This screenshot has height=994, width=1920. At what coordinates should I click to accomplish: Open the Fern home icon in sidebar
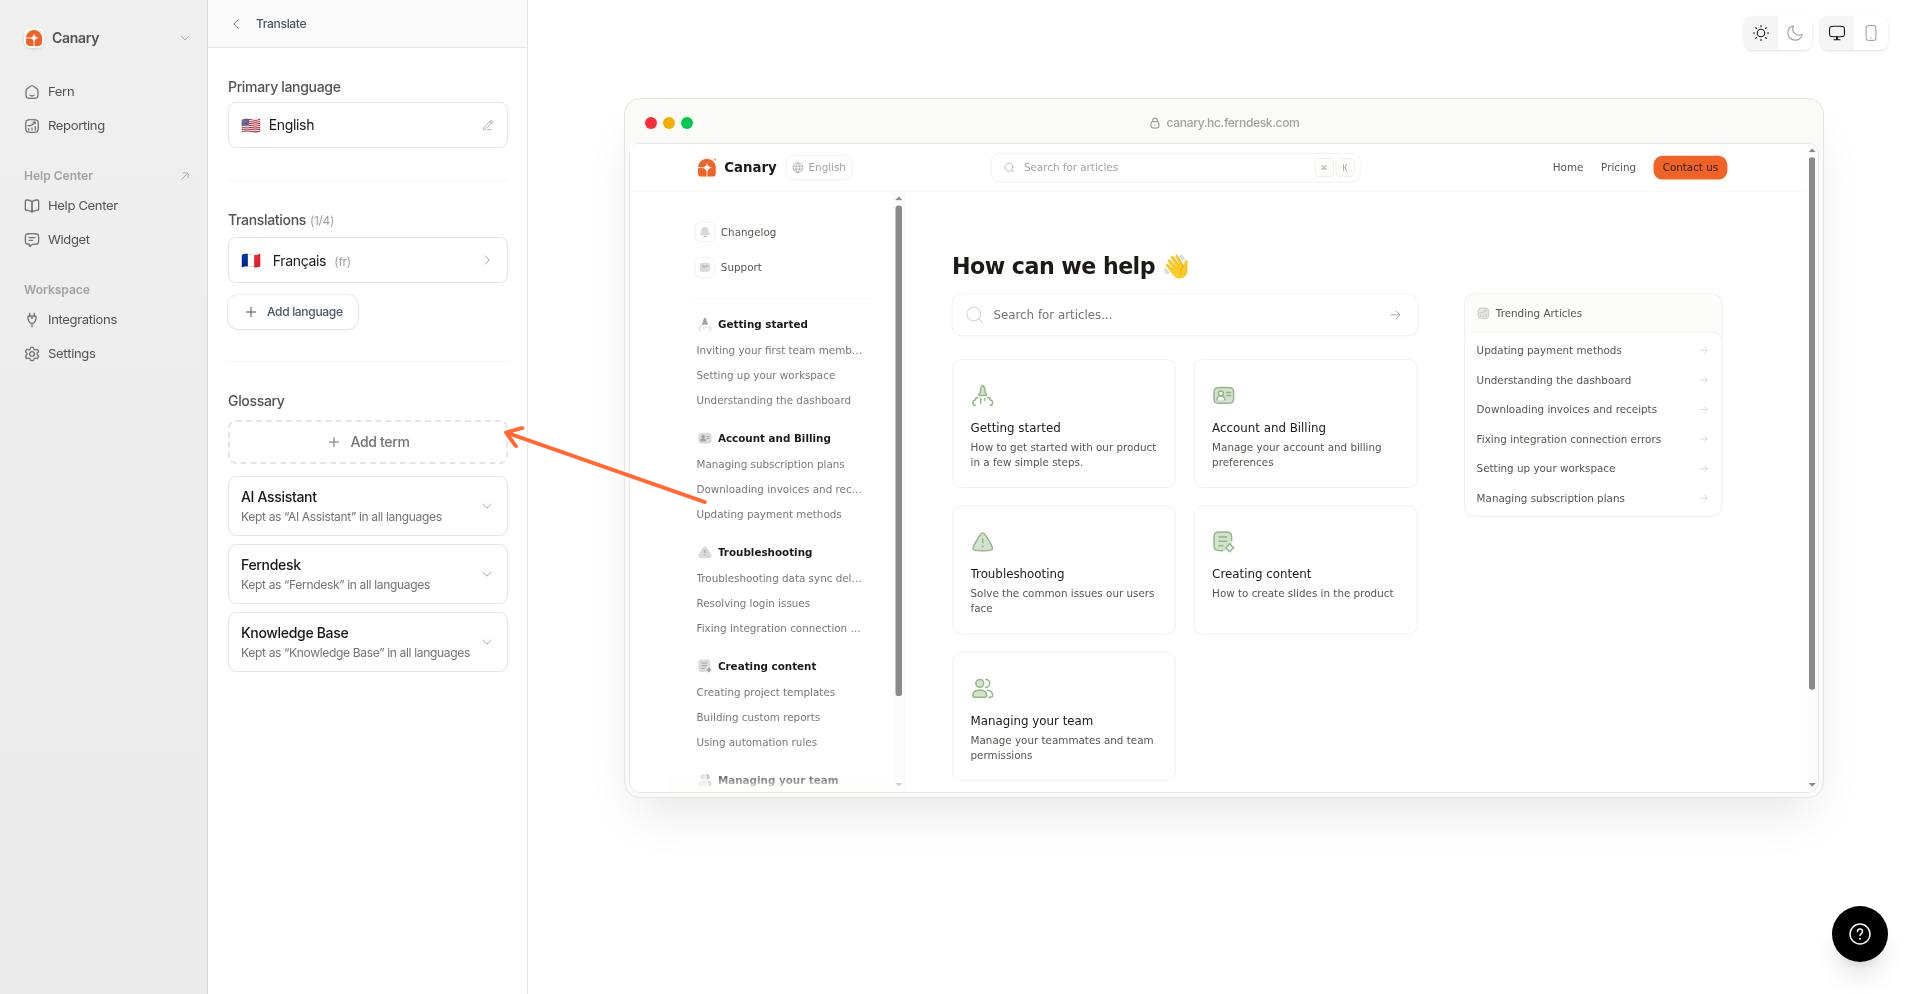pyautogui.click(x=32, y=92)
